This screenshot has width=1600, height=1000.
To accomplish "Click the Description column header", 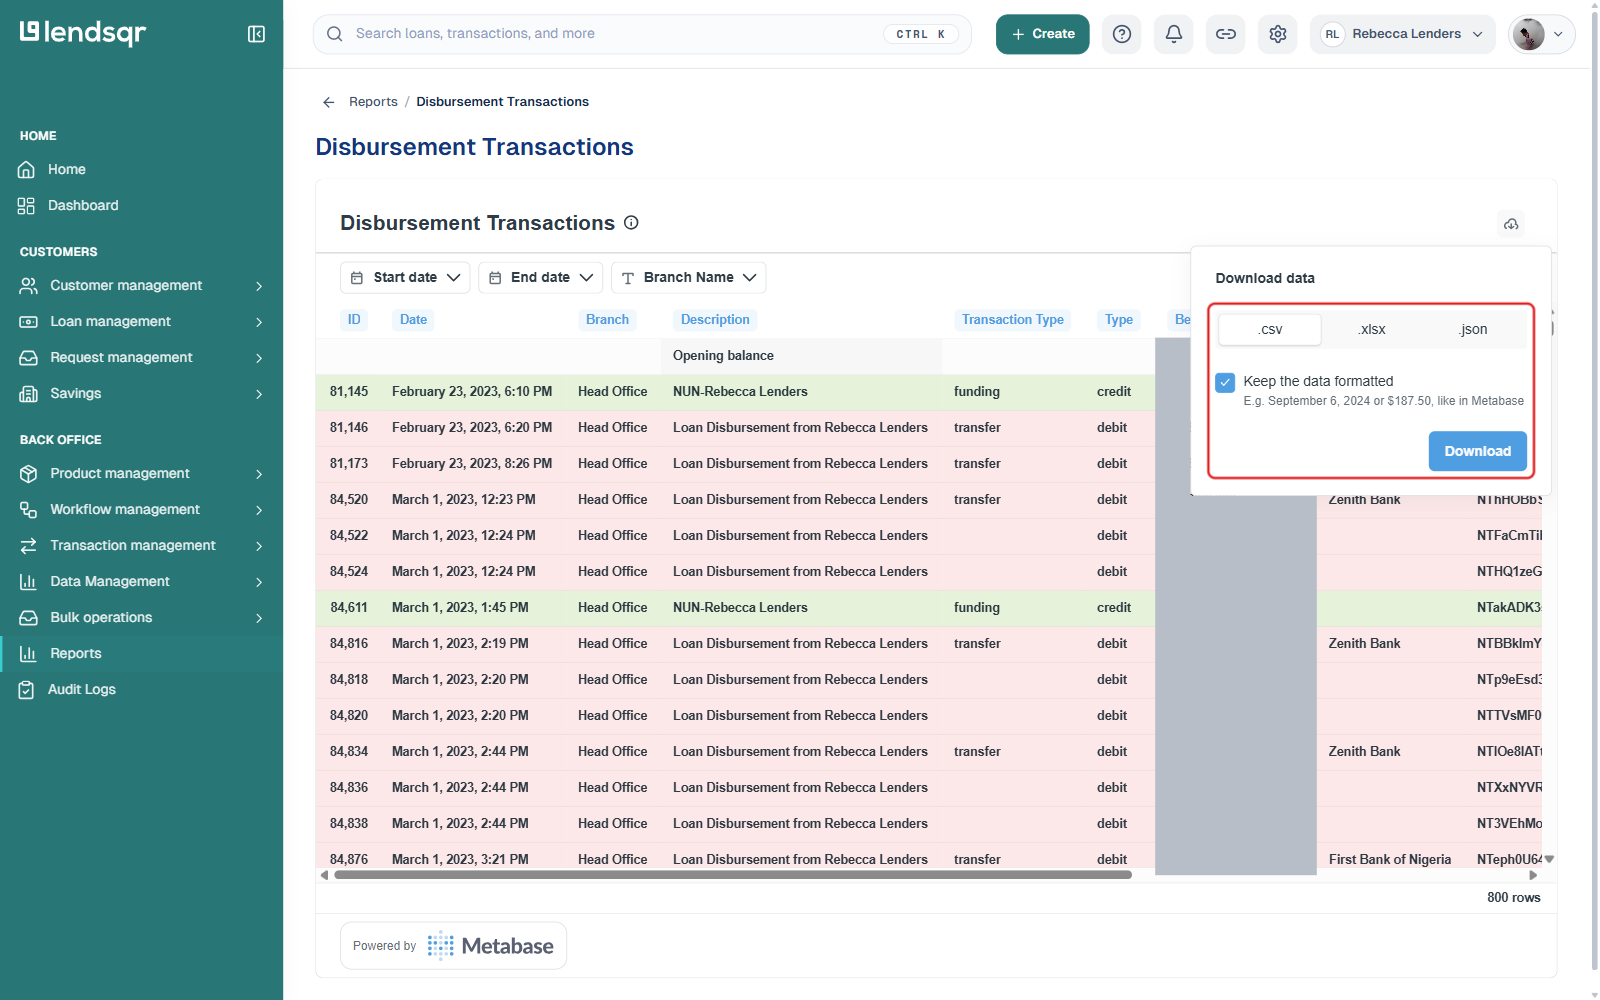I will click(715, 320).
